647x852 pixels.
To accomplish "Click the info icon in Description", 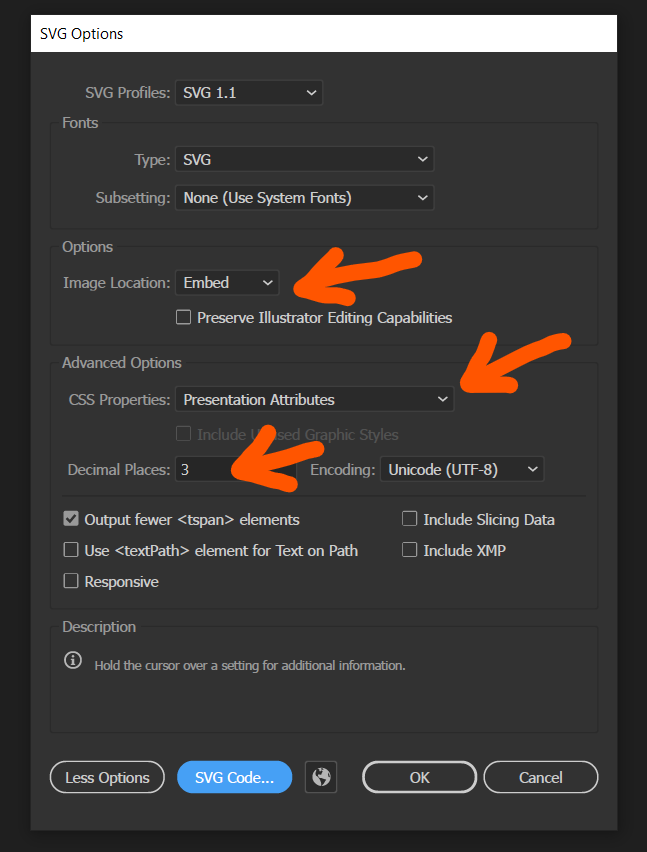I will (72, 661).
